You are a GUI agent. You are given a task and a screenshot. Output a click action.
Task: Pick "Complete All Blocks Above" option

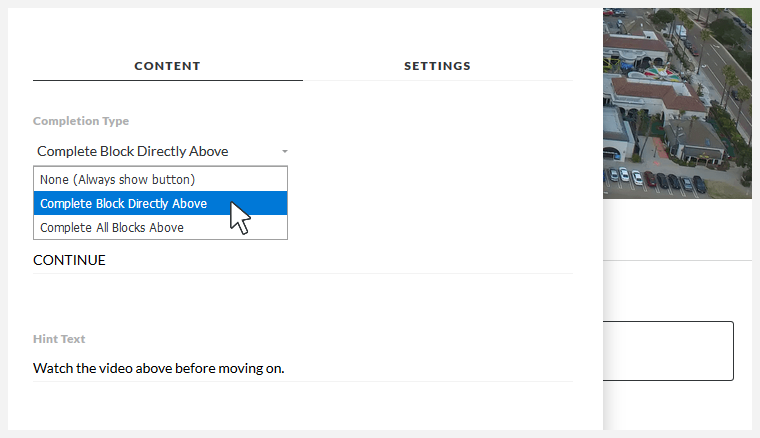click(x=112, y=227)
